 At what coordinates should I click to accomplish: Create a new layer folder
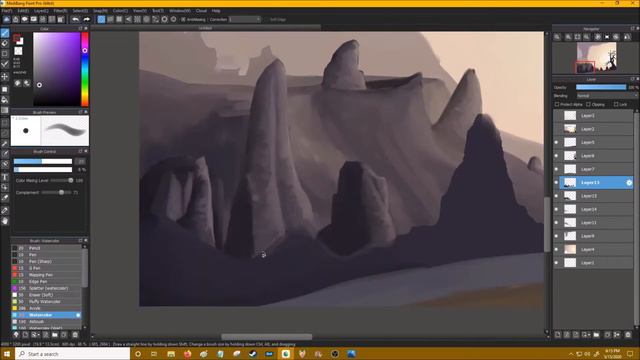[x=596, y=335]
